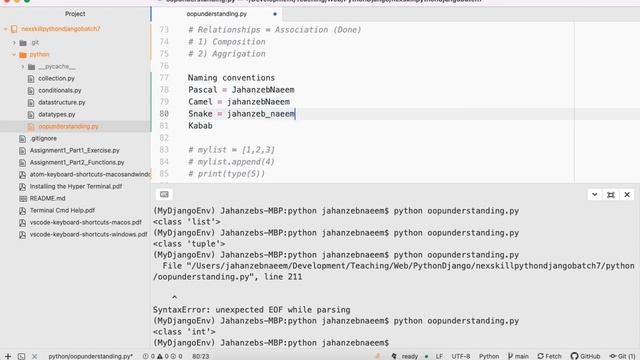Open atom-keyboard-shortcuts-macosandwindows PDF
The image size is (640, 360).
tap(90, 174)
